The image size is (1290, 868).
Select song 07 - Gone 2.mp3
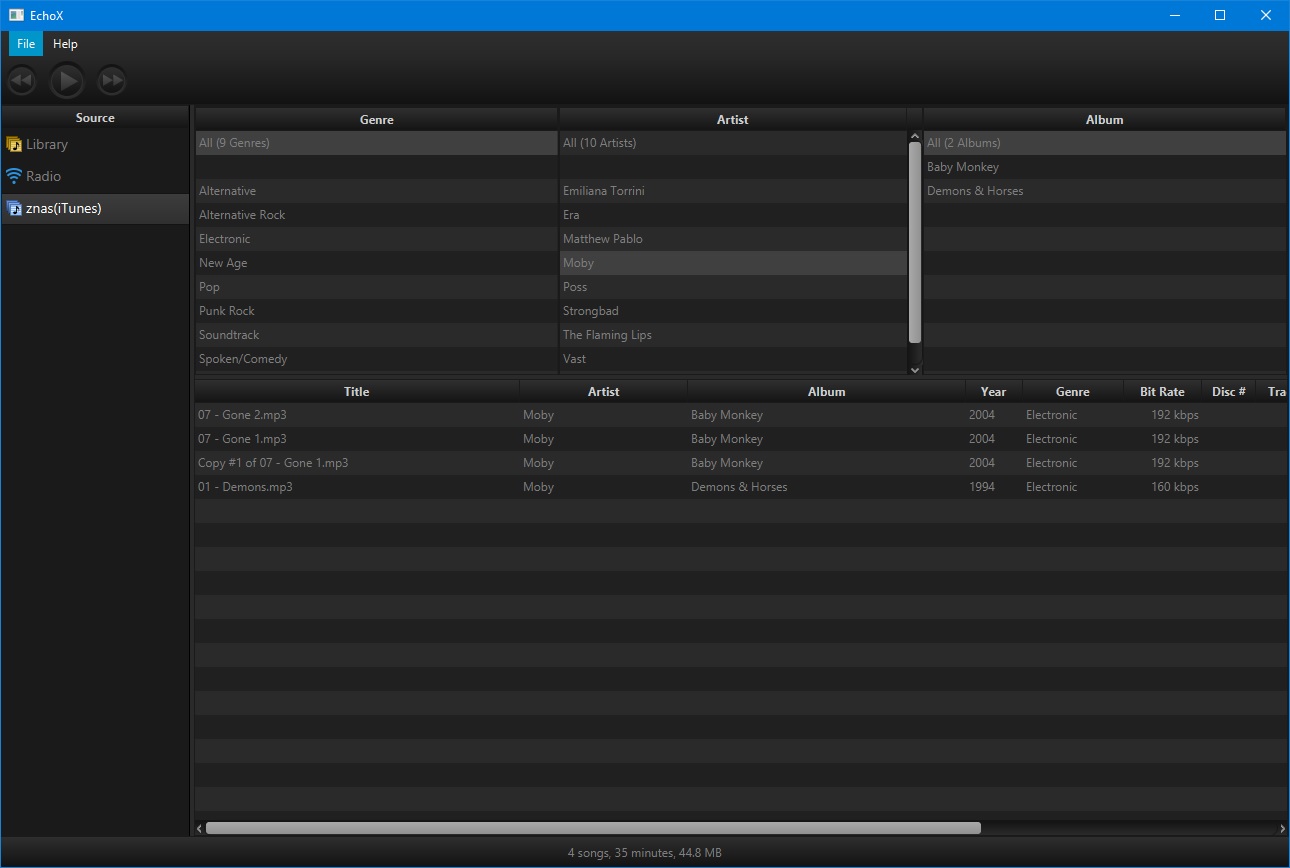(x=740, y=415)
